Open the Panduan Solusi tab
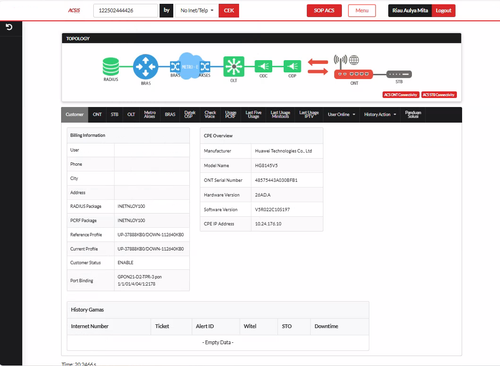 (413, 114)
